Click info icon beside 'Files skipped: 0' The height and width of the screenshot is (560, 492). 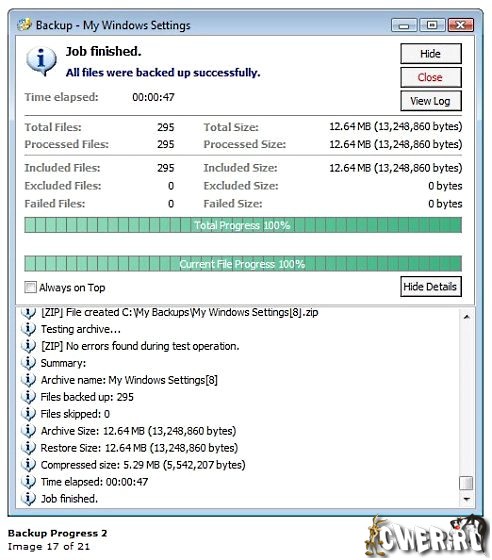(x=28, y=414)
